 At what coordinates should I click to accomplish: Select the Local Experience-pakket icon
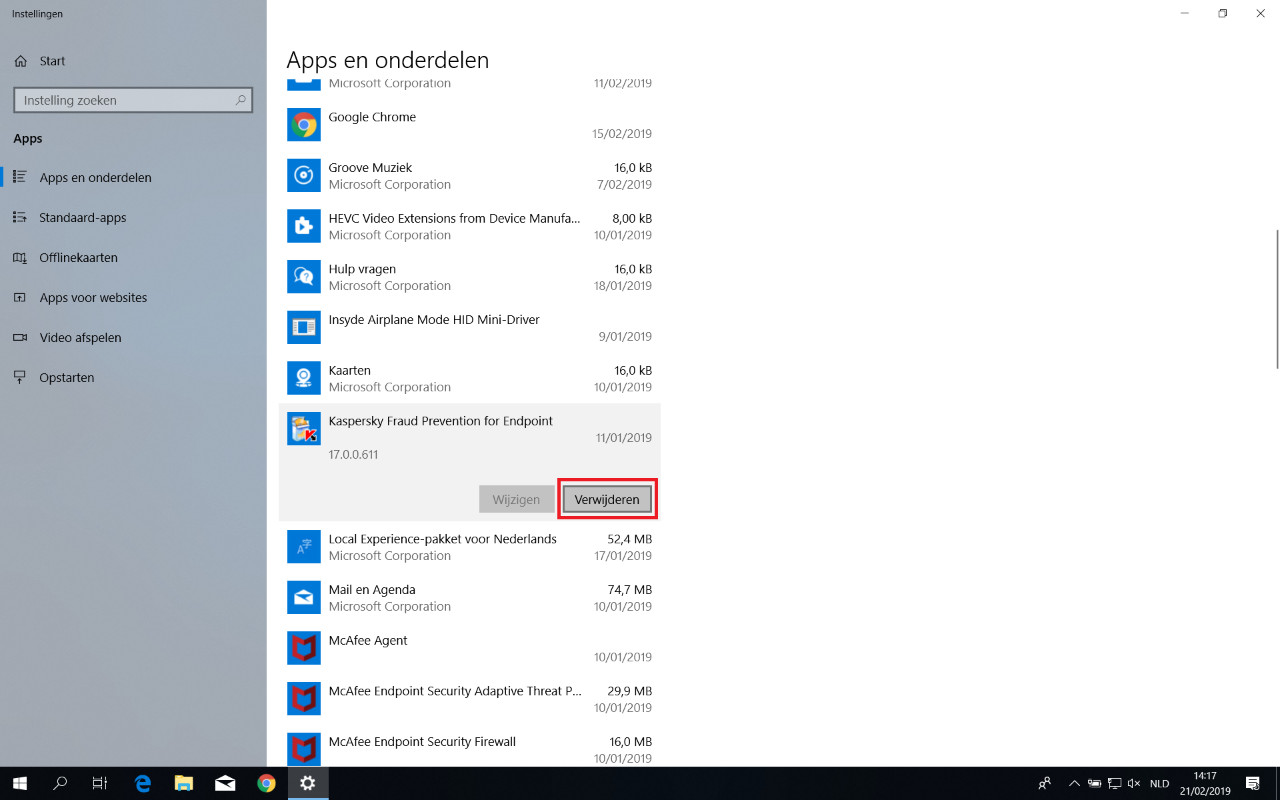(304, 547)
